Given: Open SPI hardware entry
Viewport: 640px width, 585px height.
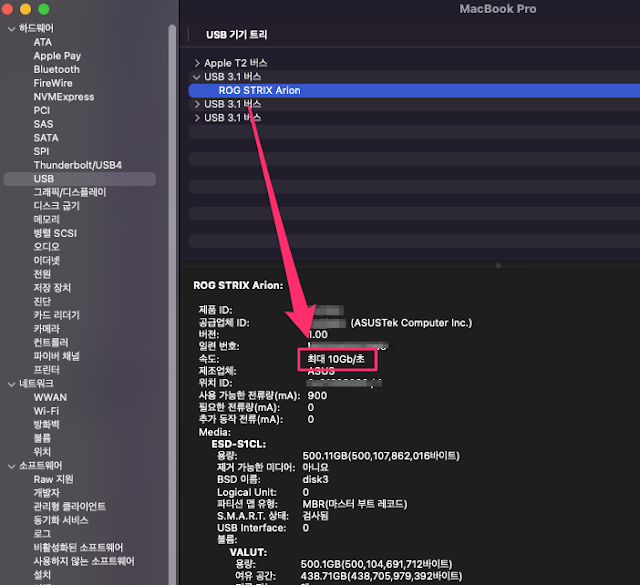Looking at the screenshot, I should 41,151.
